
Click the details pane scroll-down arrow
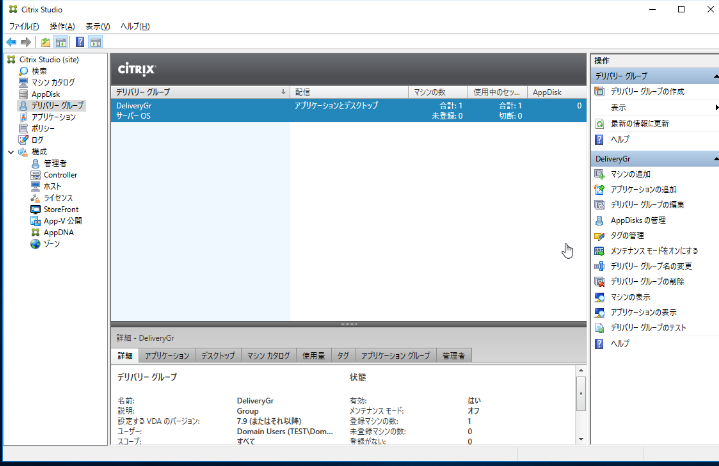tap(581, 439)
